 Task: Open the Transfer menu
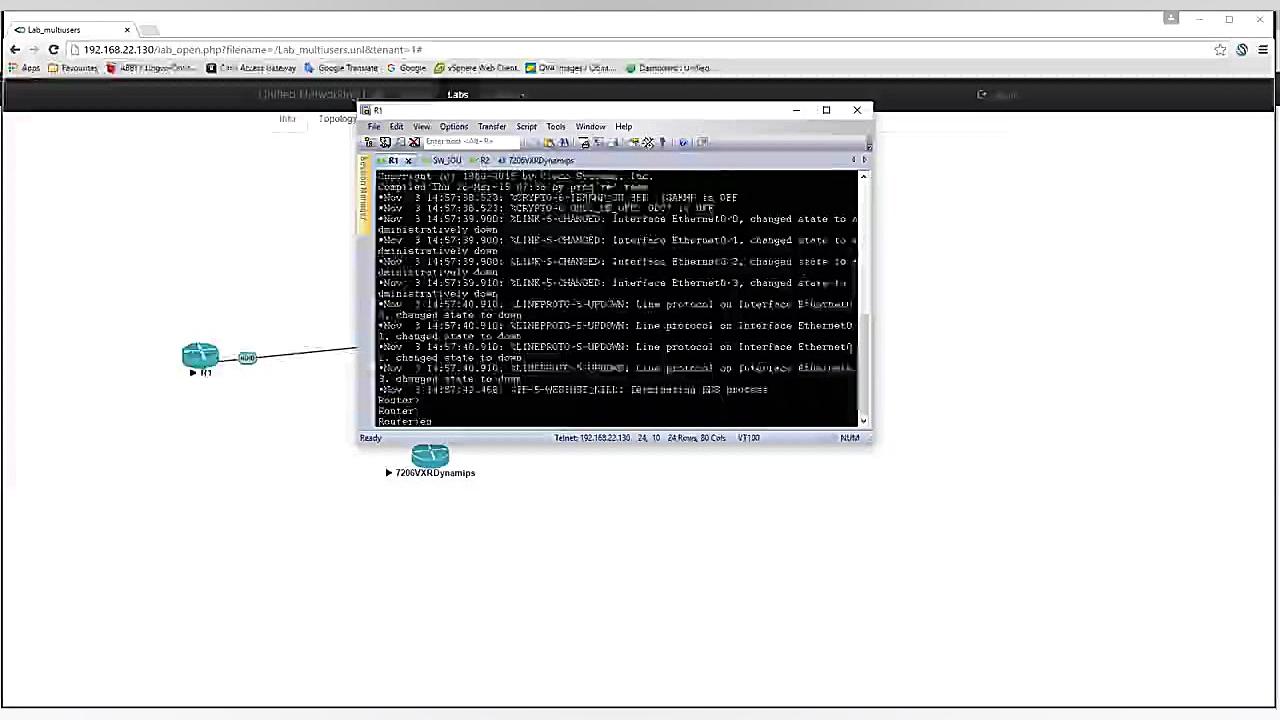pos(491,127)
